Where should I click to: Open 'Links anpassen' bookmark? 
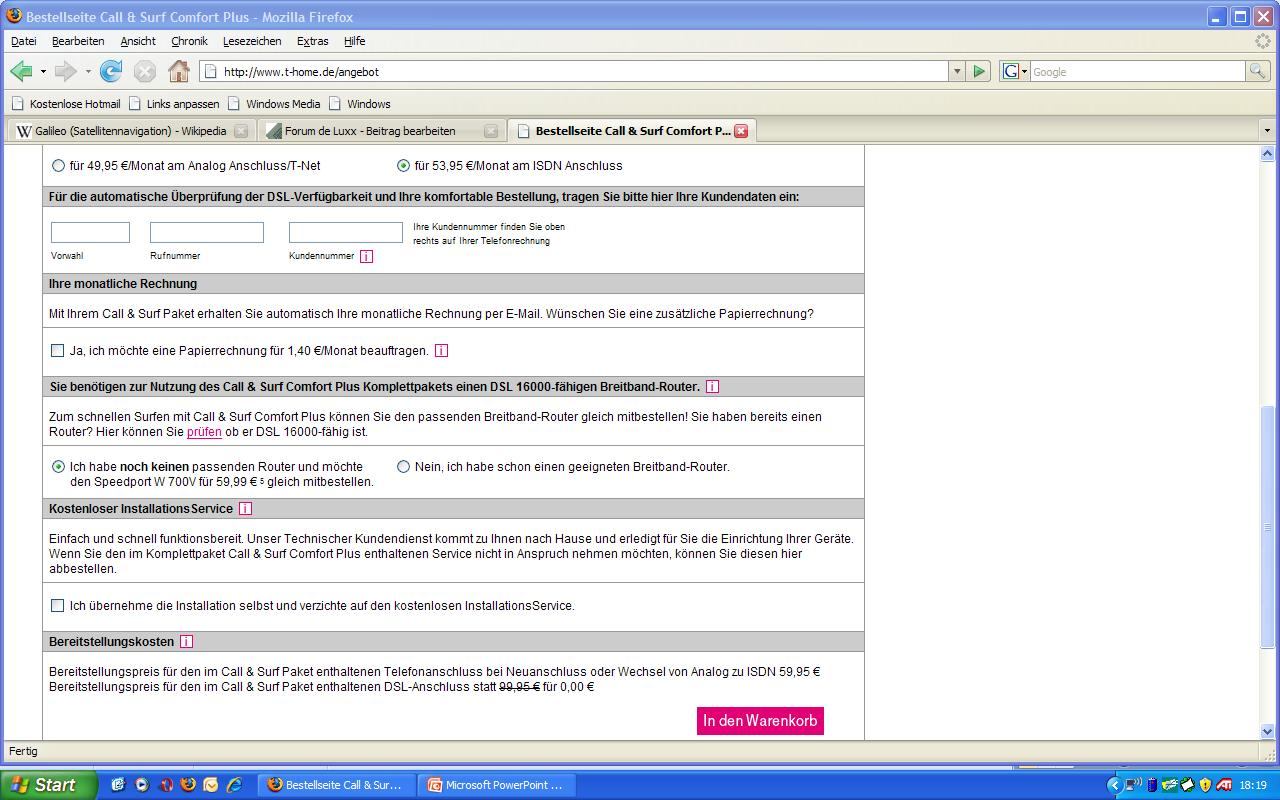pyautogui.click(x=174, y=104)
